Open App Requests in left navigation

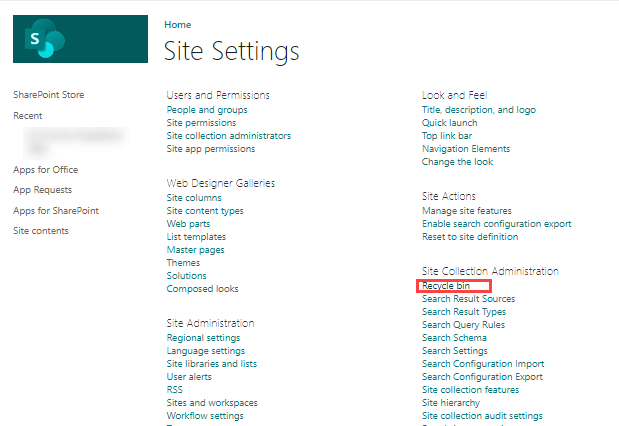43,190
